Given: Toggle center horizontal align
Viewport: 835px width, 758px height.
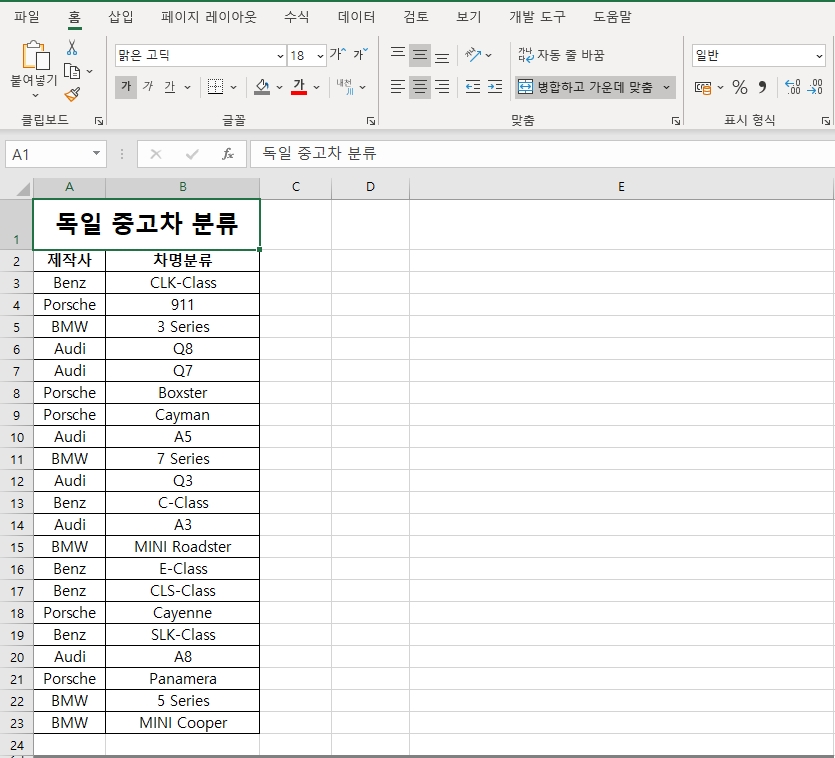Looking at the screenshot, I should point(420,87).
